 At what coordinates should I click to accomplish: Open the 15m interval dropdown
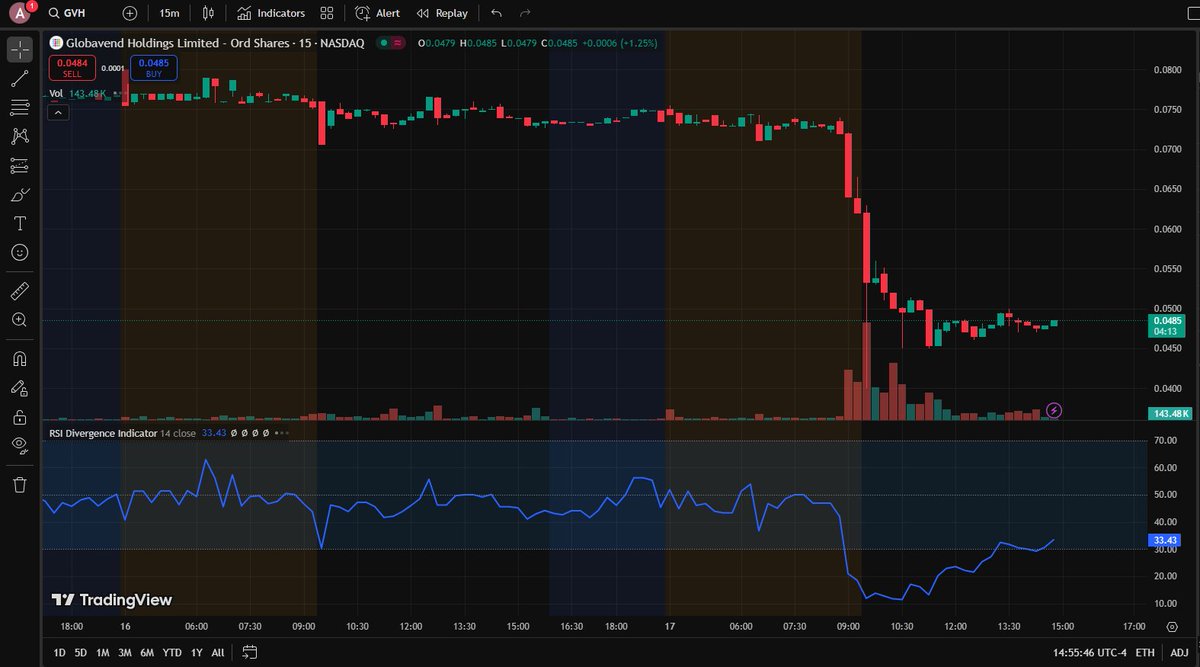coord(170,14)
